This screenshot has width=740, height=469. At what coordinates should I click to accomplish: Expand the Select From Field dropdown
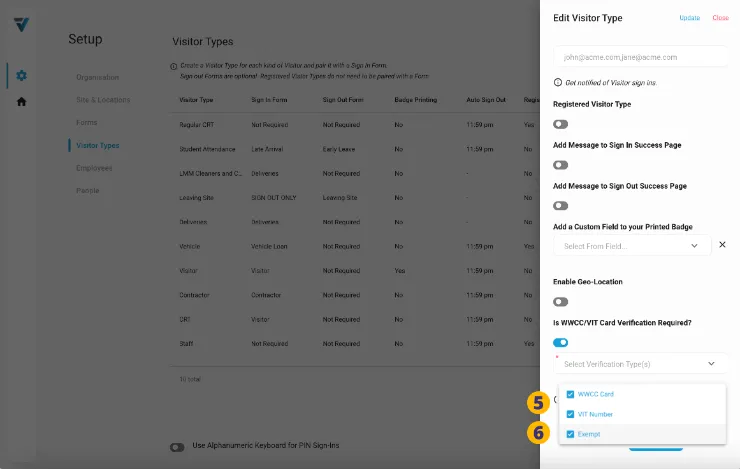631,245
